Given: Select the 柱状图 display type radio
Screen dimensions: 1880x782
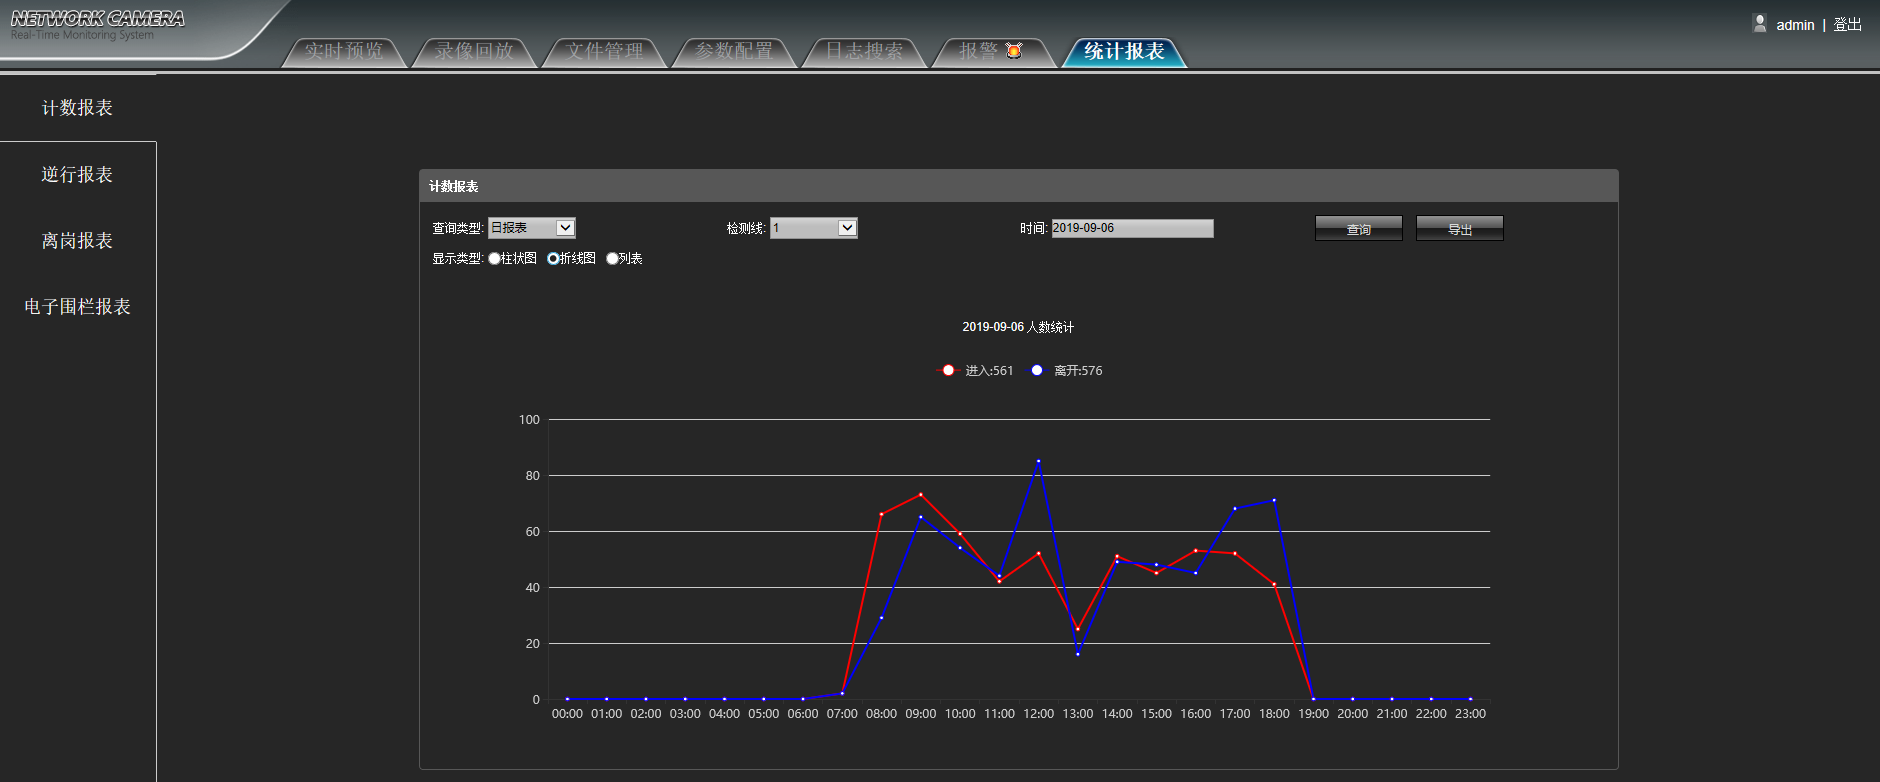Looking at the screenshot, I should (494, 259).
